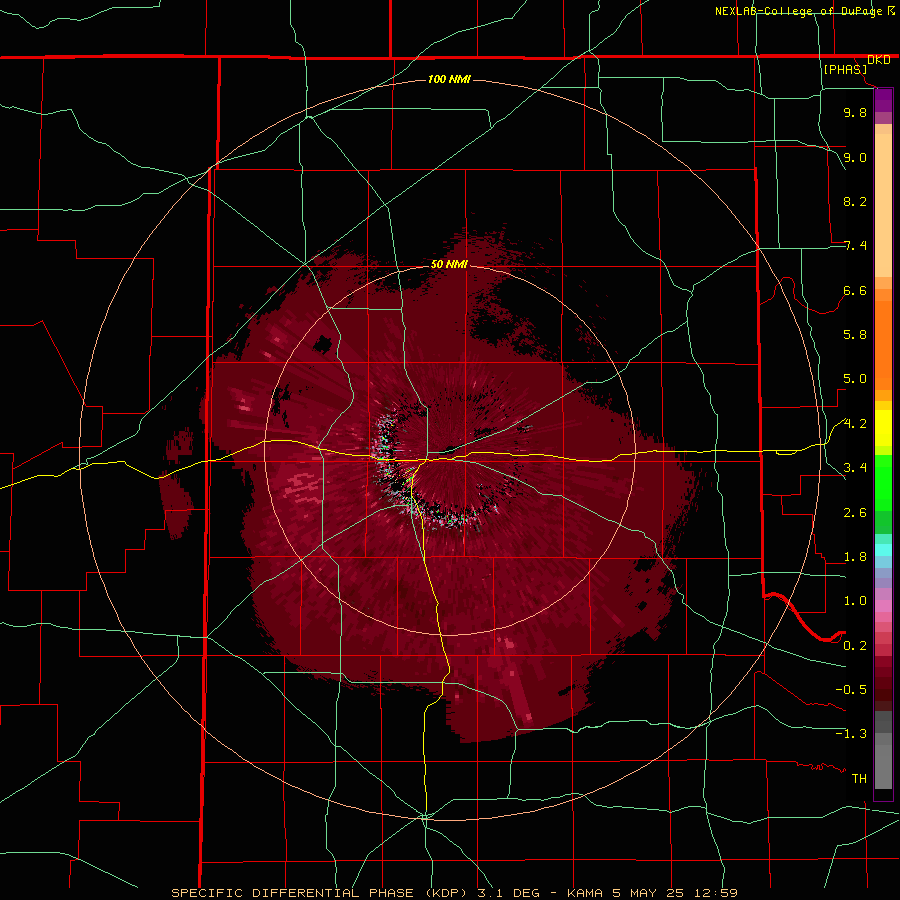Click the 7.4 value on the color scale
The width and height of the screenshot is (900, 900).
(855, 246)
